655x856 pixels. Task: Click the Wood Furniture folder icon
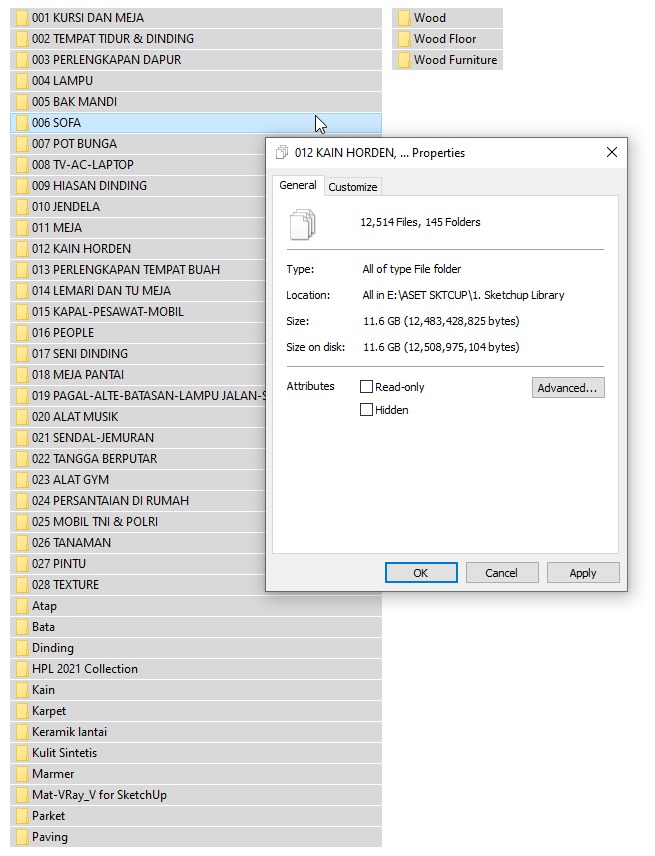coord(404,60)
